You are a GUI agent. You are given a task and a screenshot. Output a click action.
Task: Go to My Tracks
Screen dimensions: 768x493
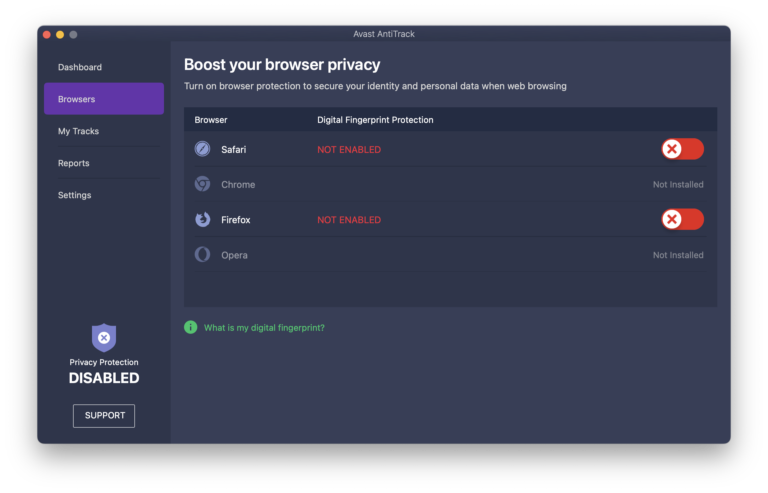click(x=78, y=131)
